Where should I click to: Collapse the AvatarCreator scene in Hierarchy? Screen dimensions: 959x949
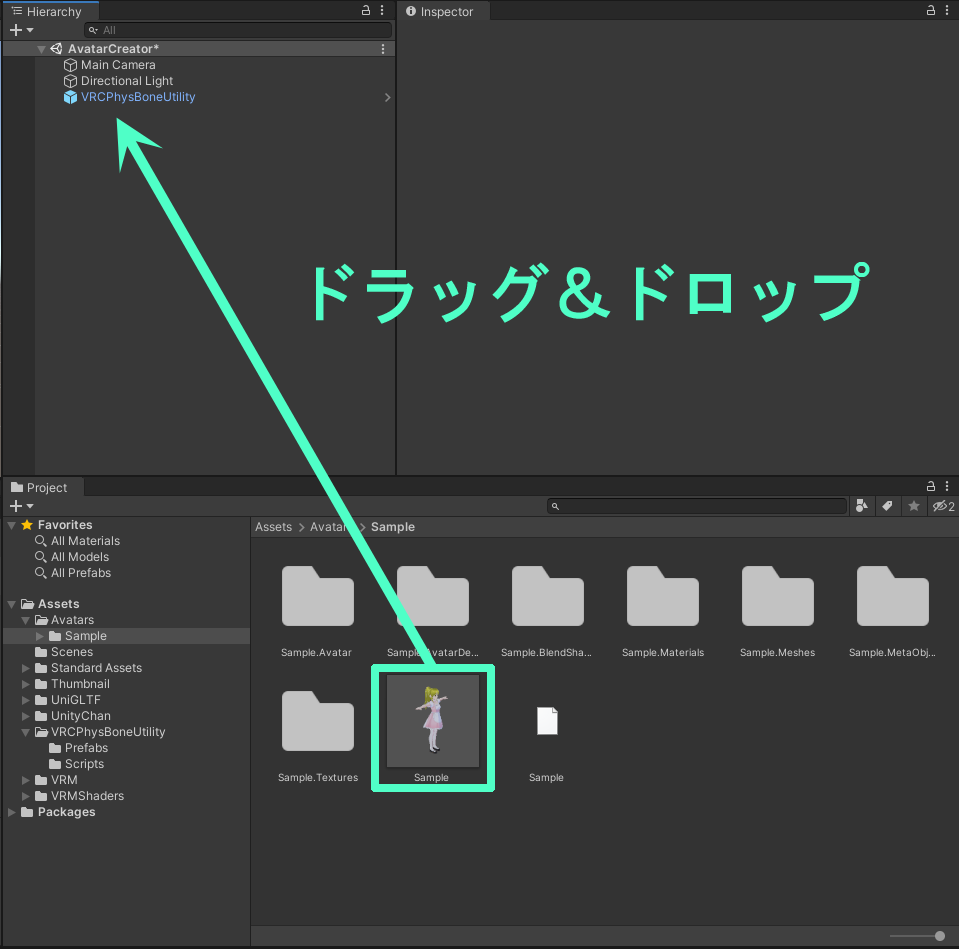tap(40, 48)
